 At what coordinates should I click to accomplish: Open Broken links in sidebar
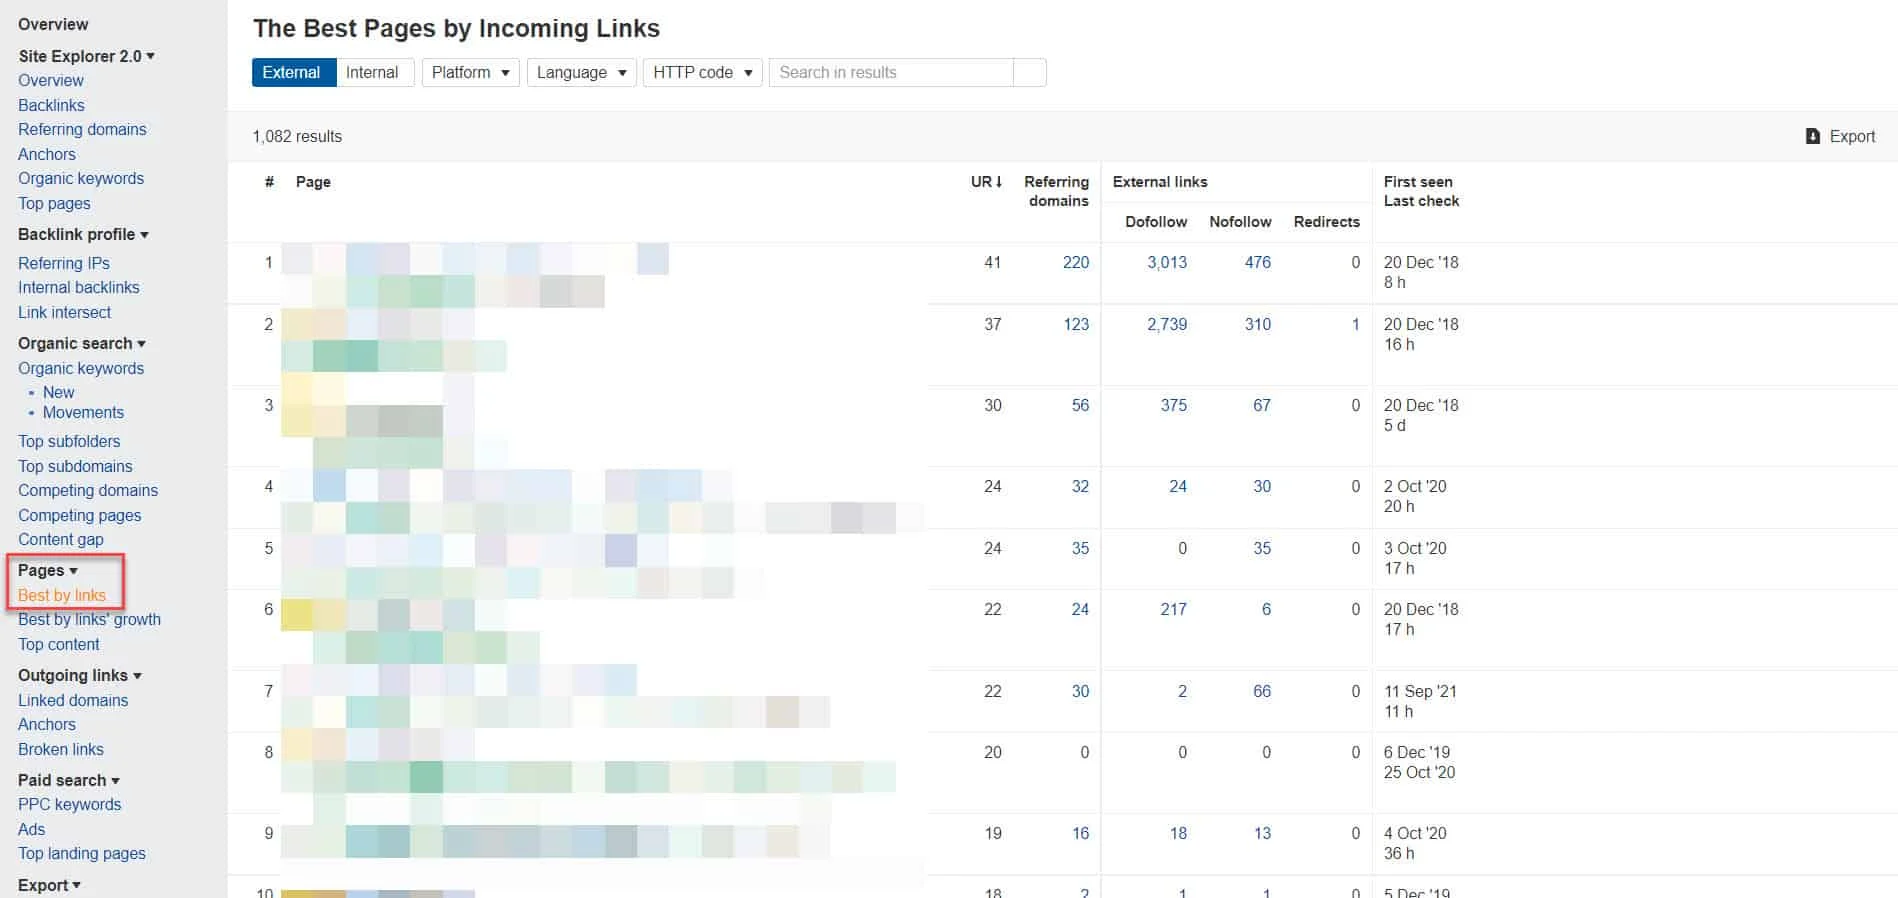coord(60,749)
